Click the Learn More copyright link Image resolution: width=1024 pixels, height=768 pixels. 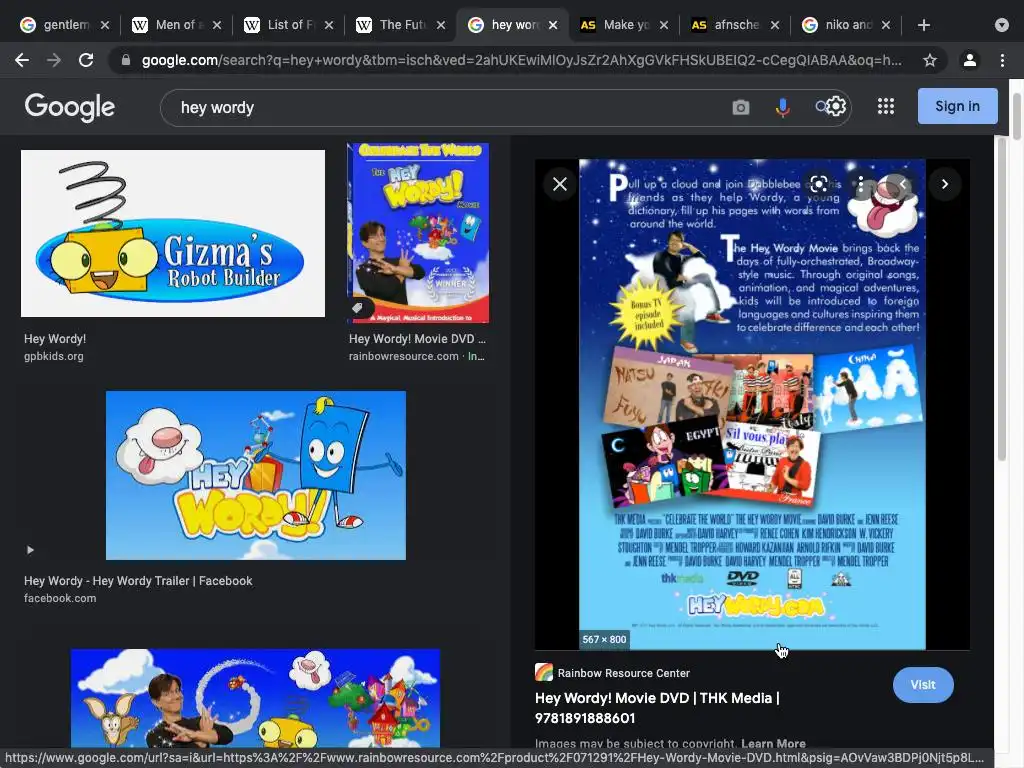(773, 743)
